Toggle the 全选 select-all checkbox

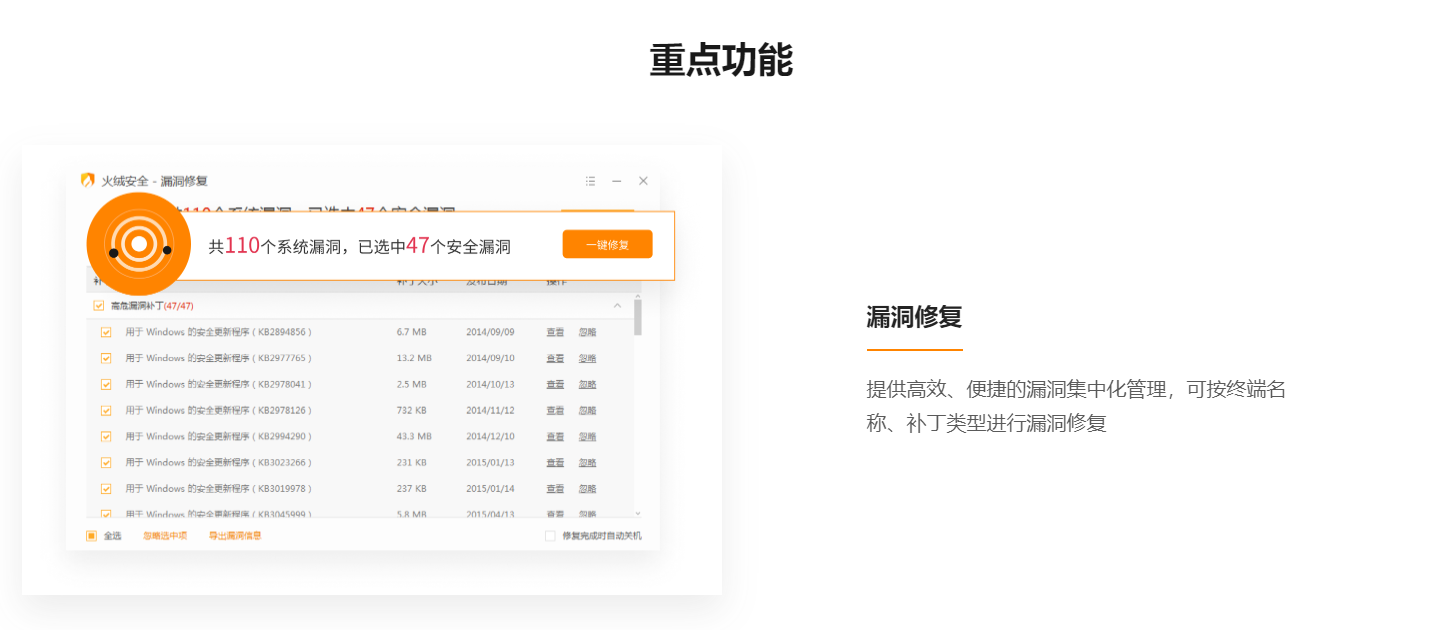point(91,536)
